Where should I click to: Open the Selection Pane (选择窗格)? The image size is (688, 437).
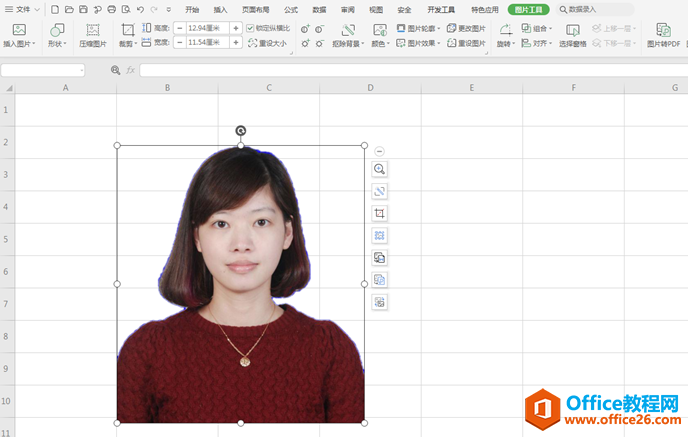tap(573, 35)
